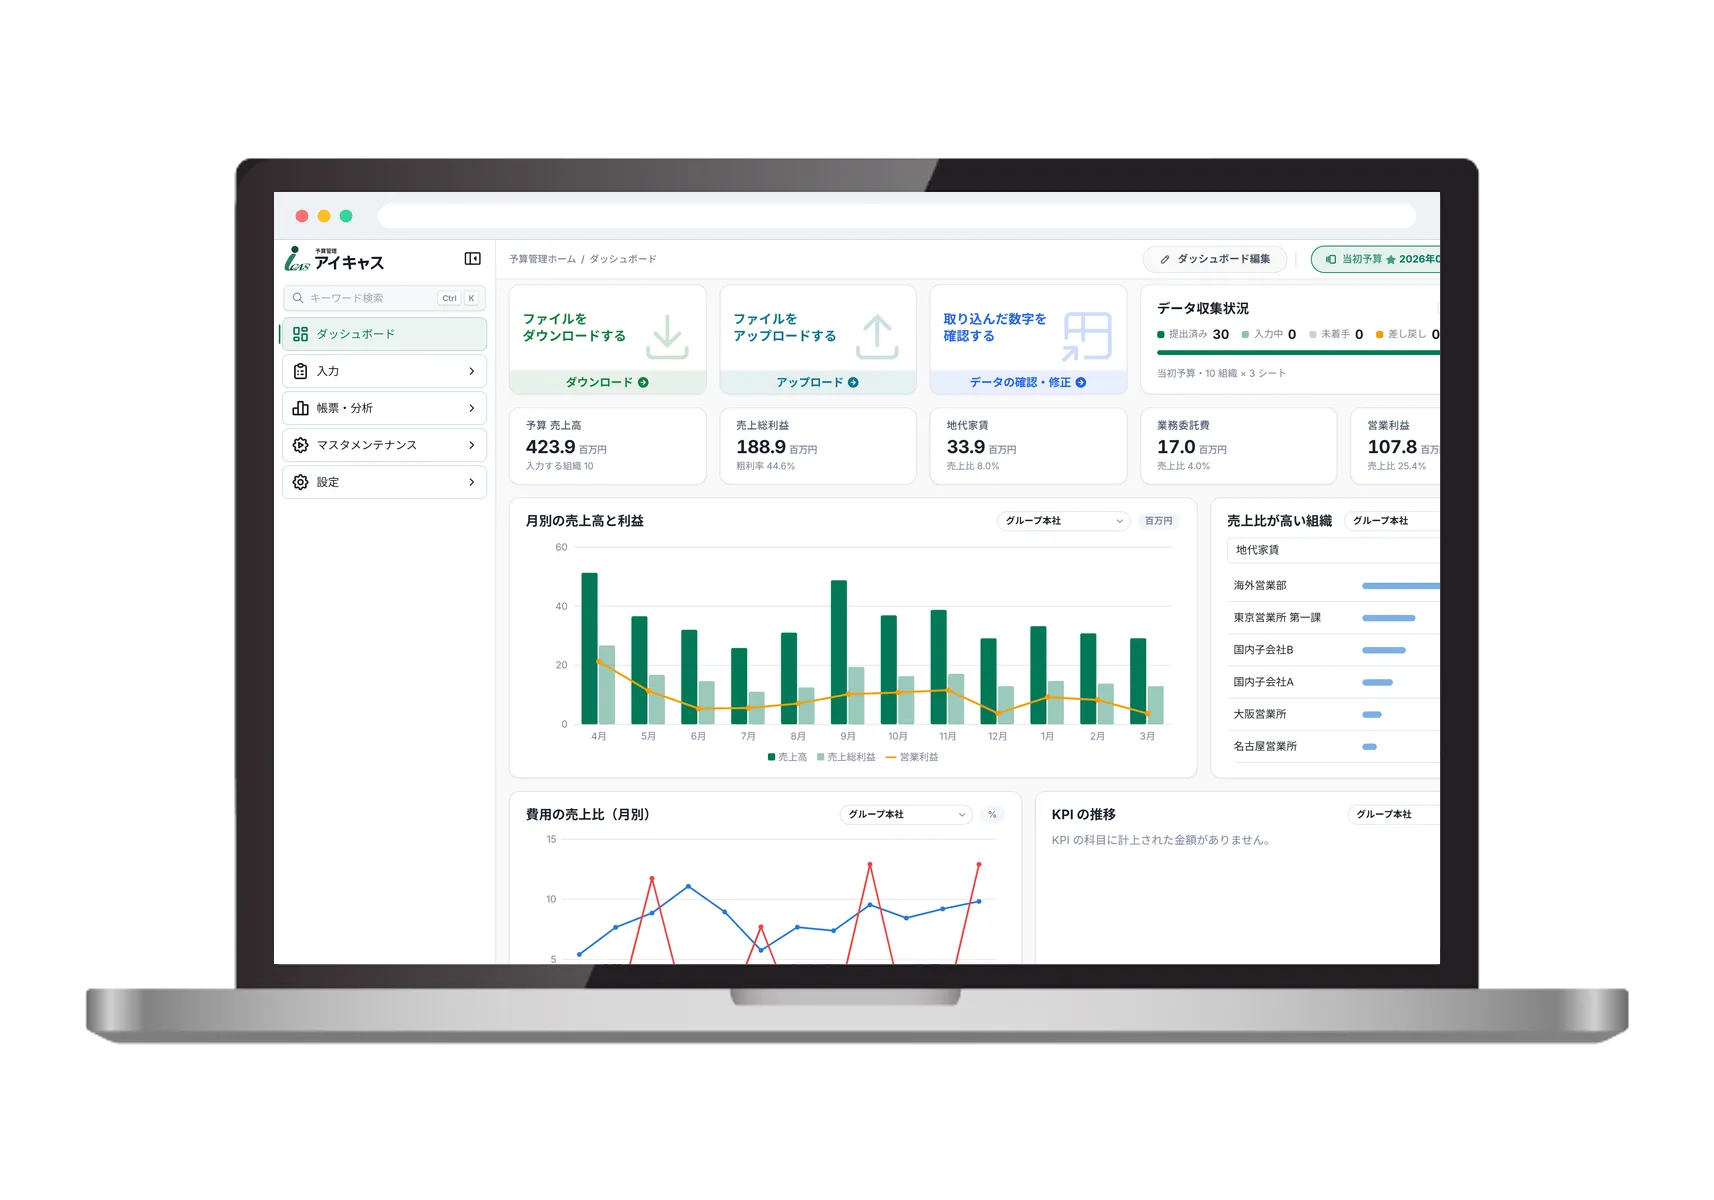Toggle 営業利益 legend entry
The image size is (1714, 1200).
(912, 757)
